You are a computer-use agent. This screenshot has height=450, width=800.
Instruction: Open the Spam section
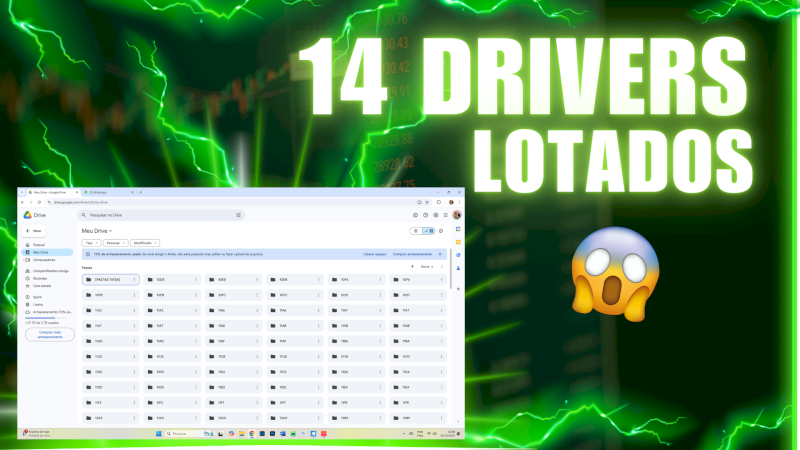[x=34, y=297]
